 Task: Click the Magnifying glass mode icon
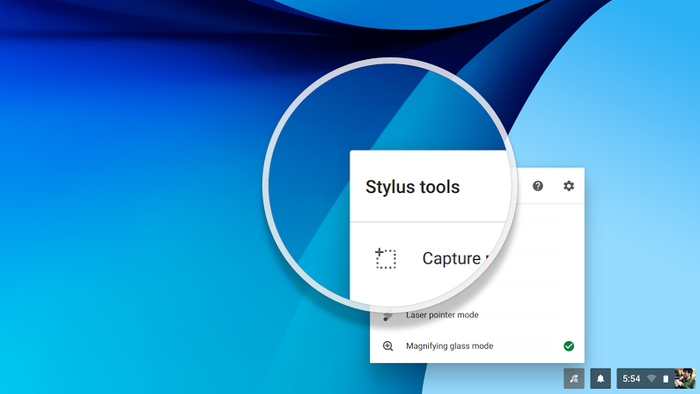coord(388,346)
